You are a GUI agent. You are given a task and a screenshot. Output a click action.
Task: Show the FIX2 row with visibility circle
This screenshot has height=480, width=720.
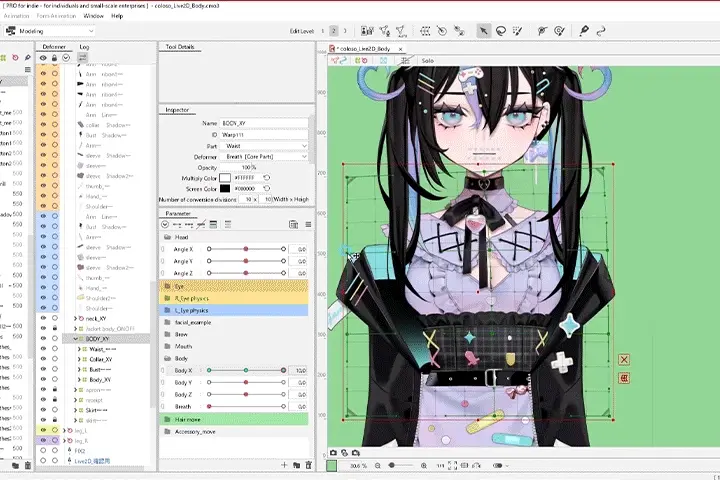coord(43,451)
